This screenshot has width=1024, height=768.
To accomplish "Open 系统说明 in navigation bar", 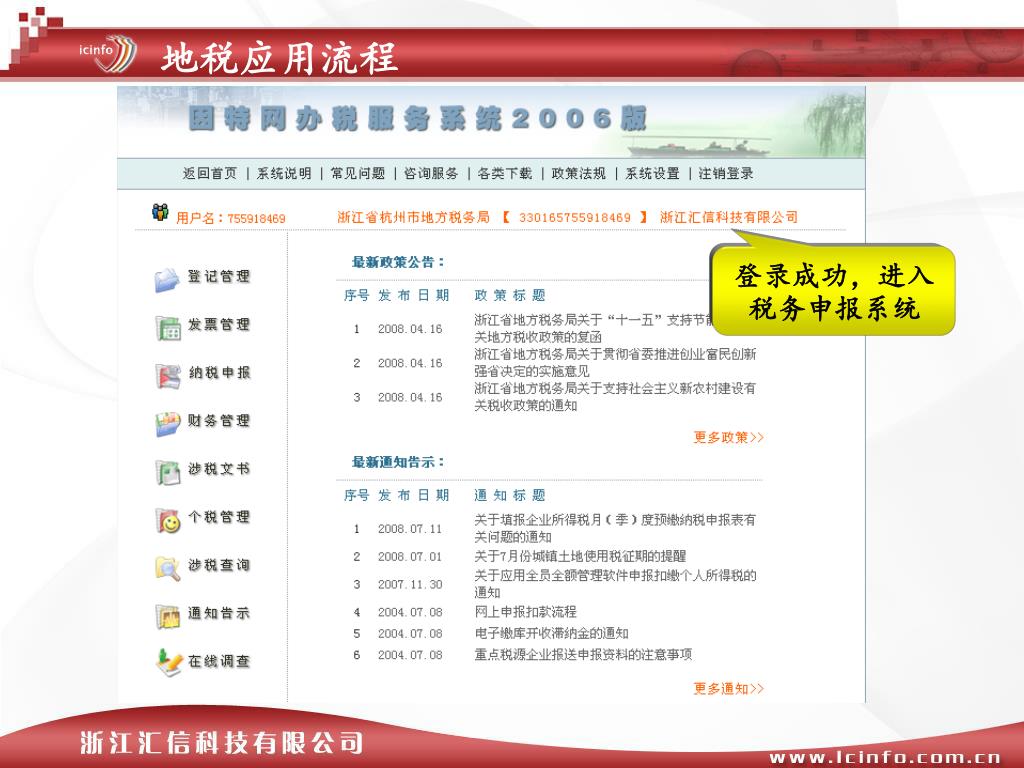I will (283, 173).
